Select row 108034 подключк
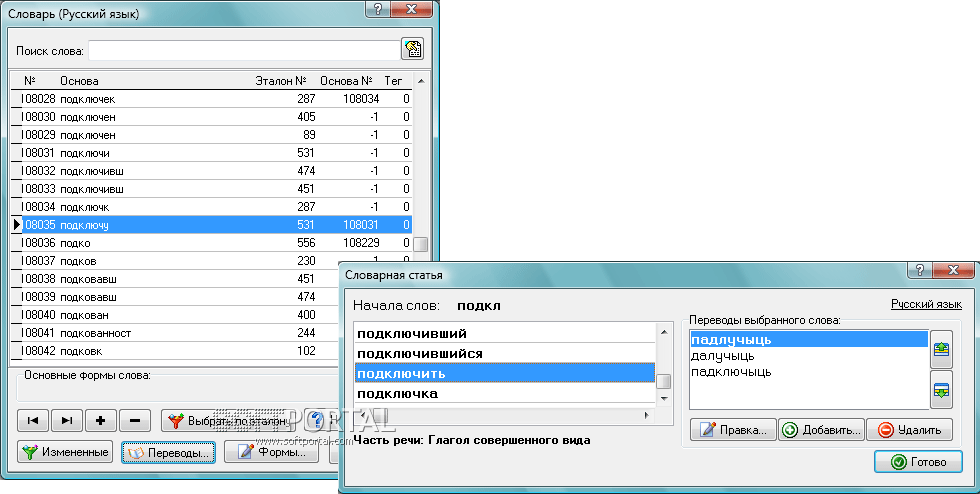The height and width of the screenshot is (494, 980). pyautogui.click(x=211, y=206)
